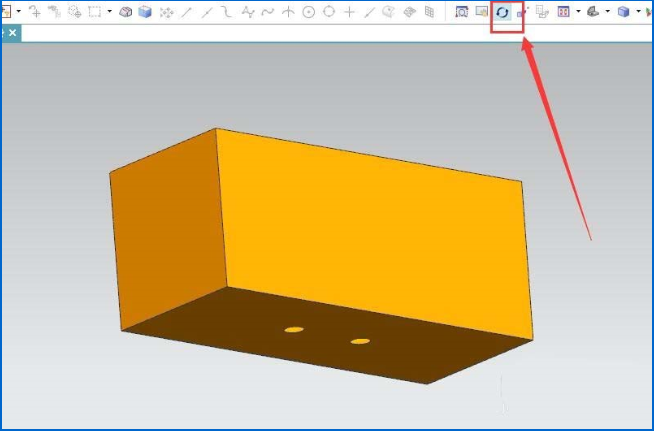Click the plus-shaped point icon
The width and height of the screenshot is (654, 432).
(x=349, y=12)
